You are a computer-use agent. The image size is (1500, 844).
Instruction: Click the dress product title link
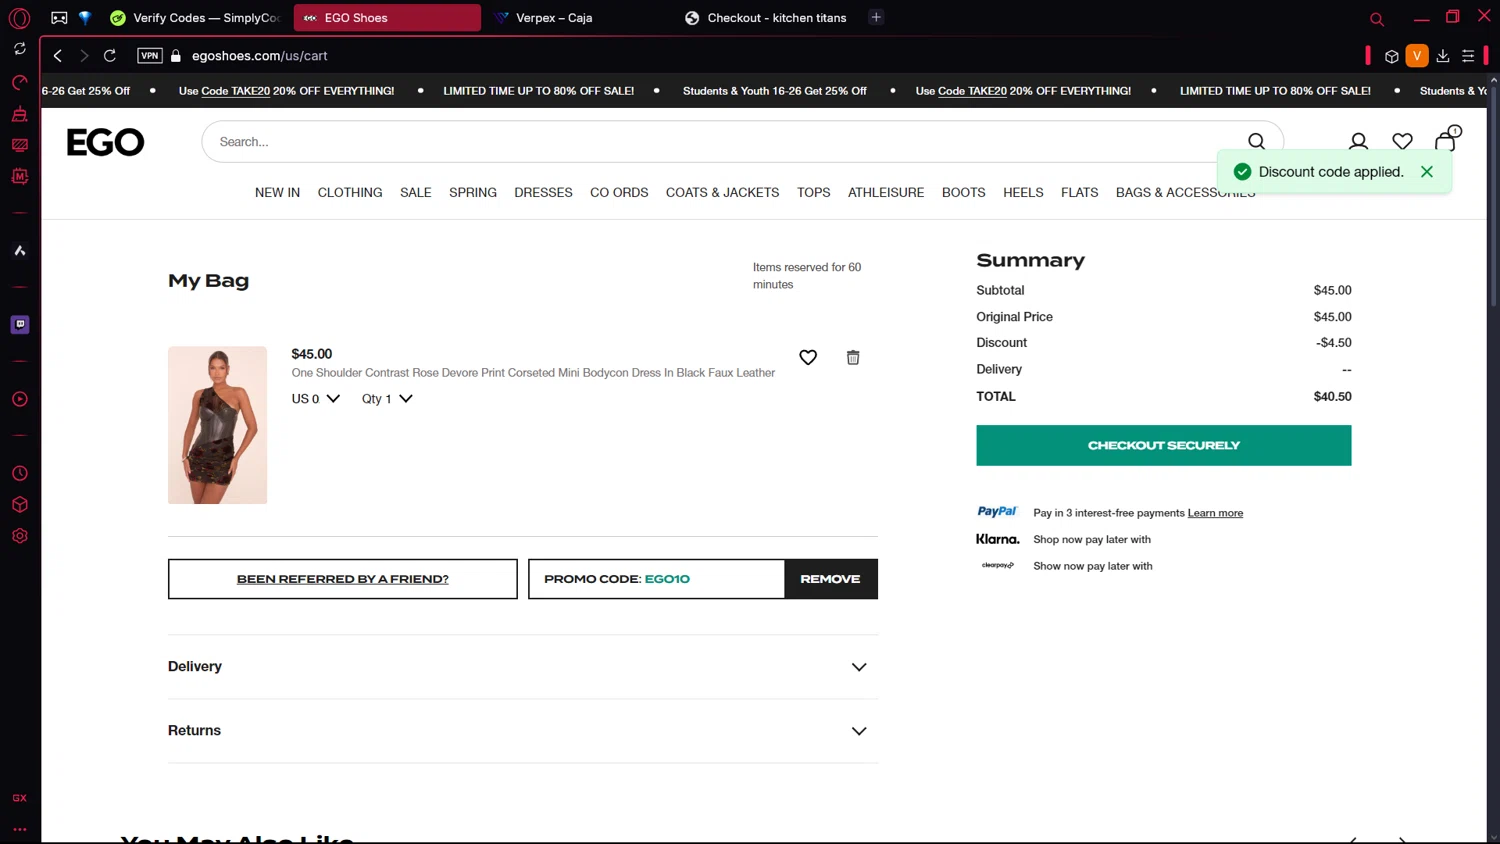[533, 373]
